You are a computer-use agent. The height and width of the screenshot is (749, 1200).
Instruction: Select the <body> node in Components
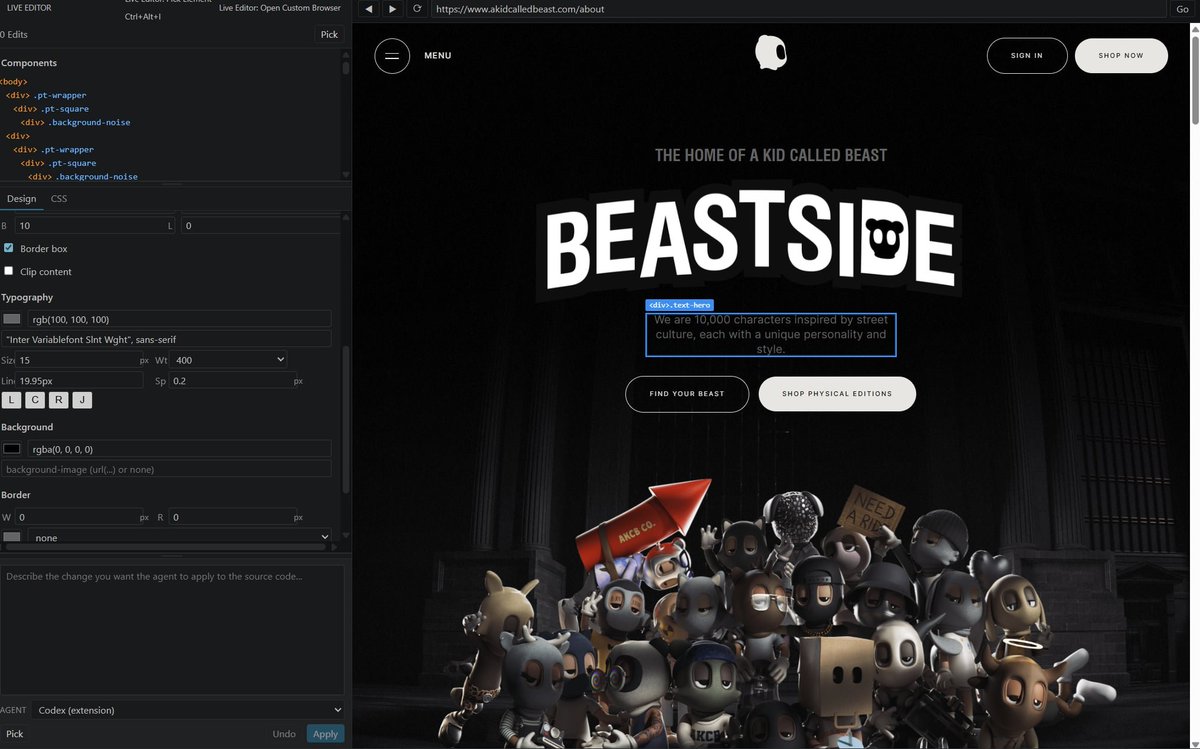(14, 82)
